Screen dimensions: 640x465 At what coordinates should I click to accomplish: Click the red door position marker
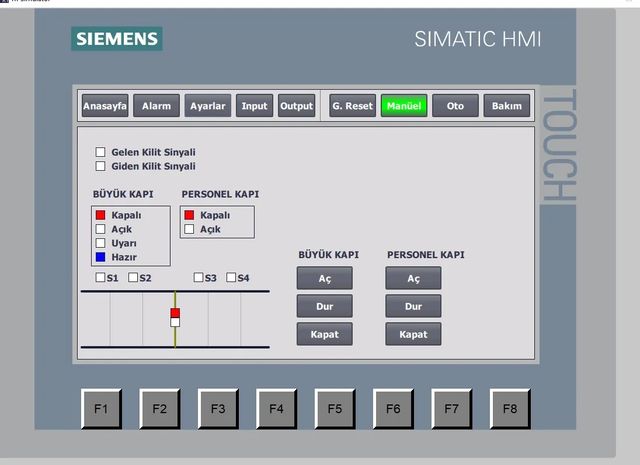175,313
